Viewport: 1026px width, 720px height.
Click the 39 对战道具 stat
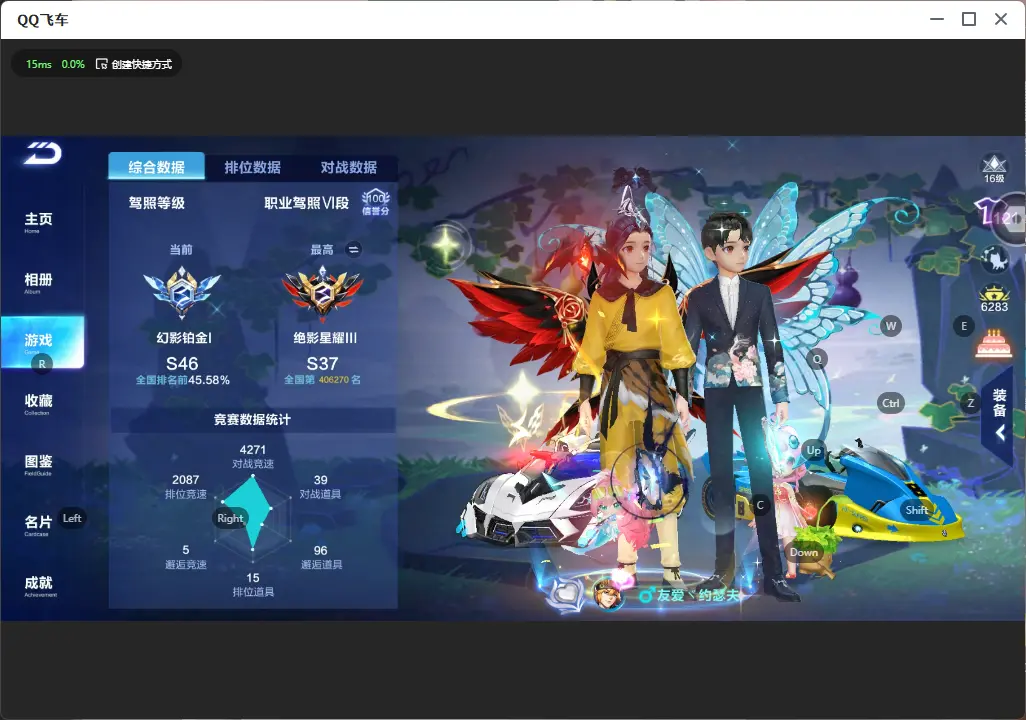(321, 486)
